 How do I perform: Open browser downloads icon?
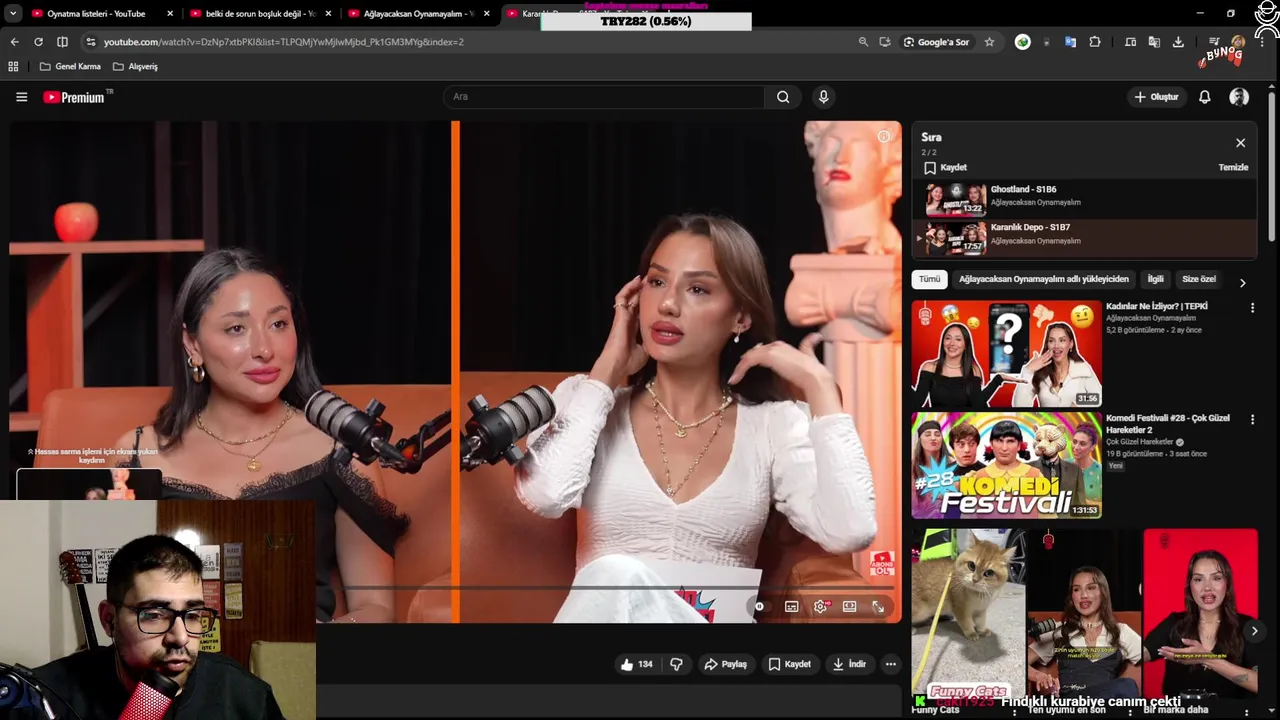coord(1178,42)
